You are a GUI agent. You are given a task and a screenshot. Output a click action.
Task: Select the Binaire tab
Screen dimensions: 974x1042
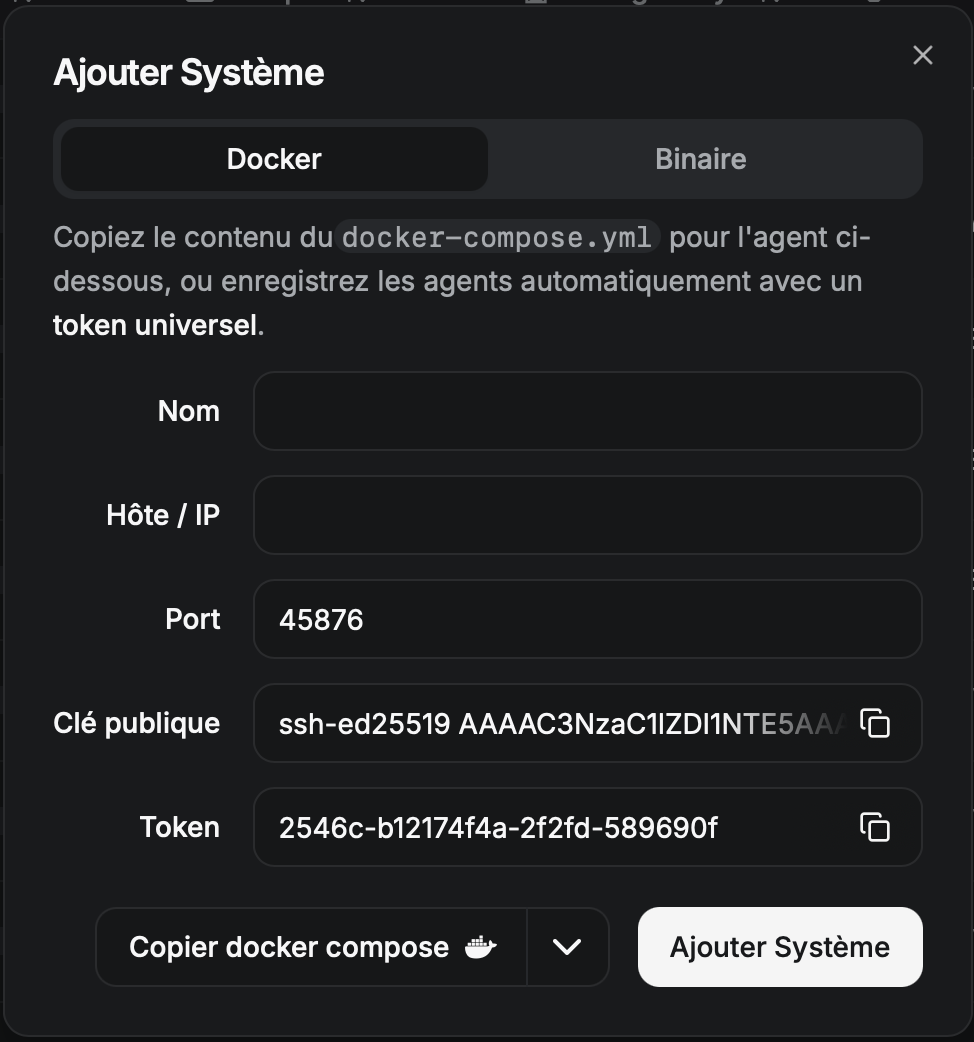click(x=700, y=159)
